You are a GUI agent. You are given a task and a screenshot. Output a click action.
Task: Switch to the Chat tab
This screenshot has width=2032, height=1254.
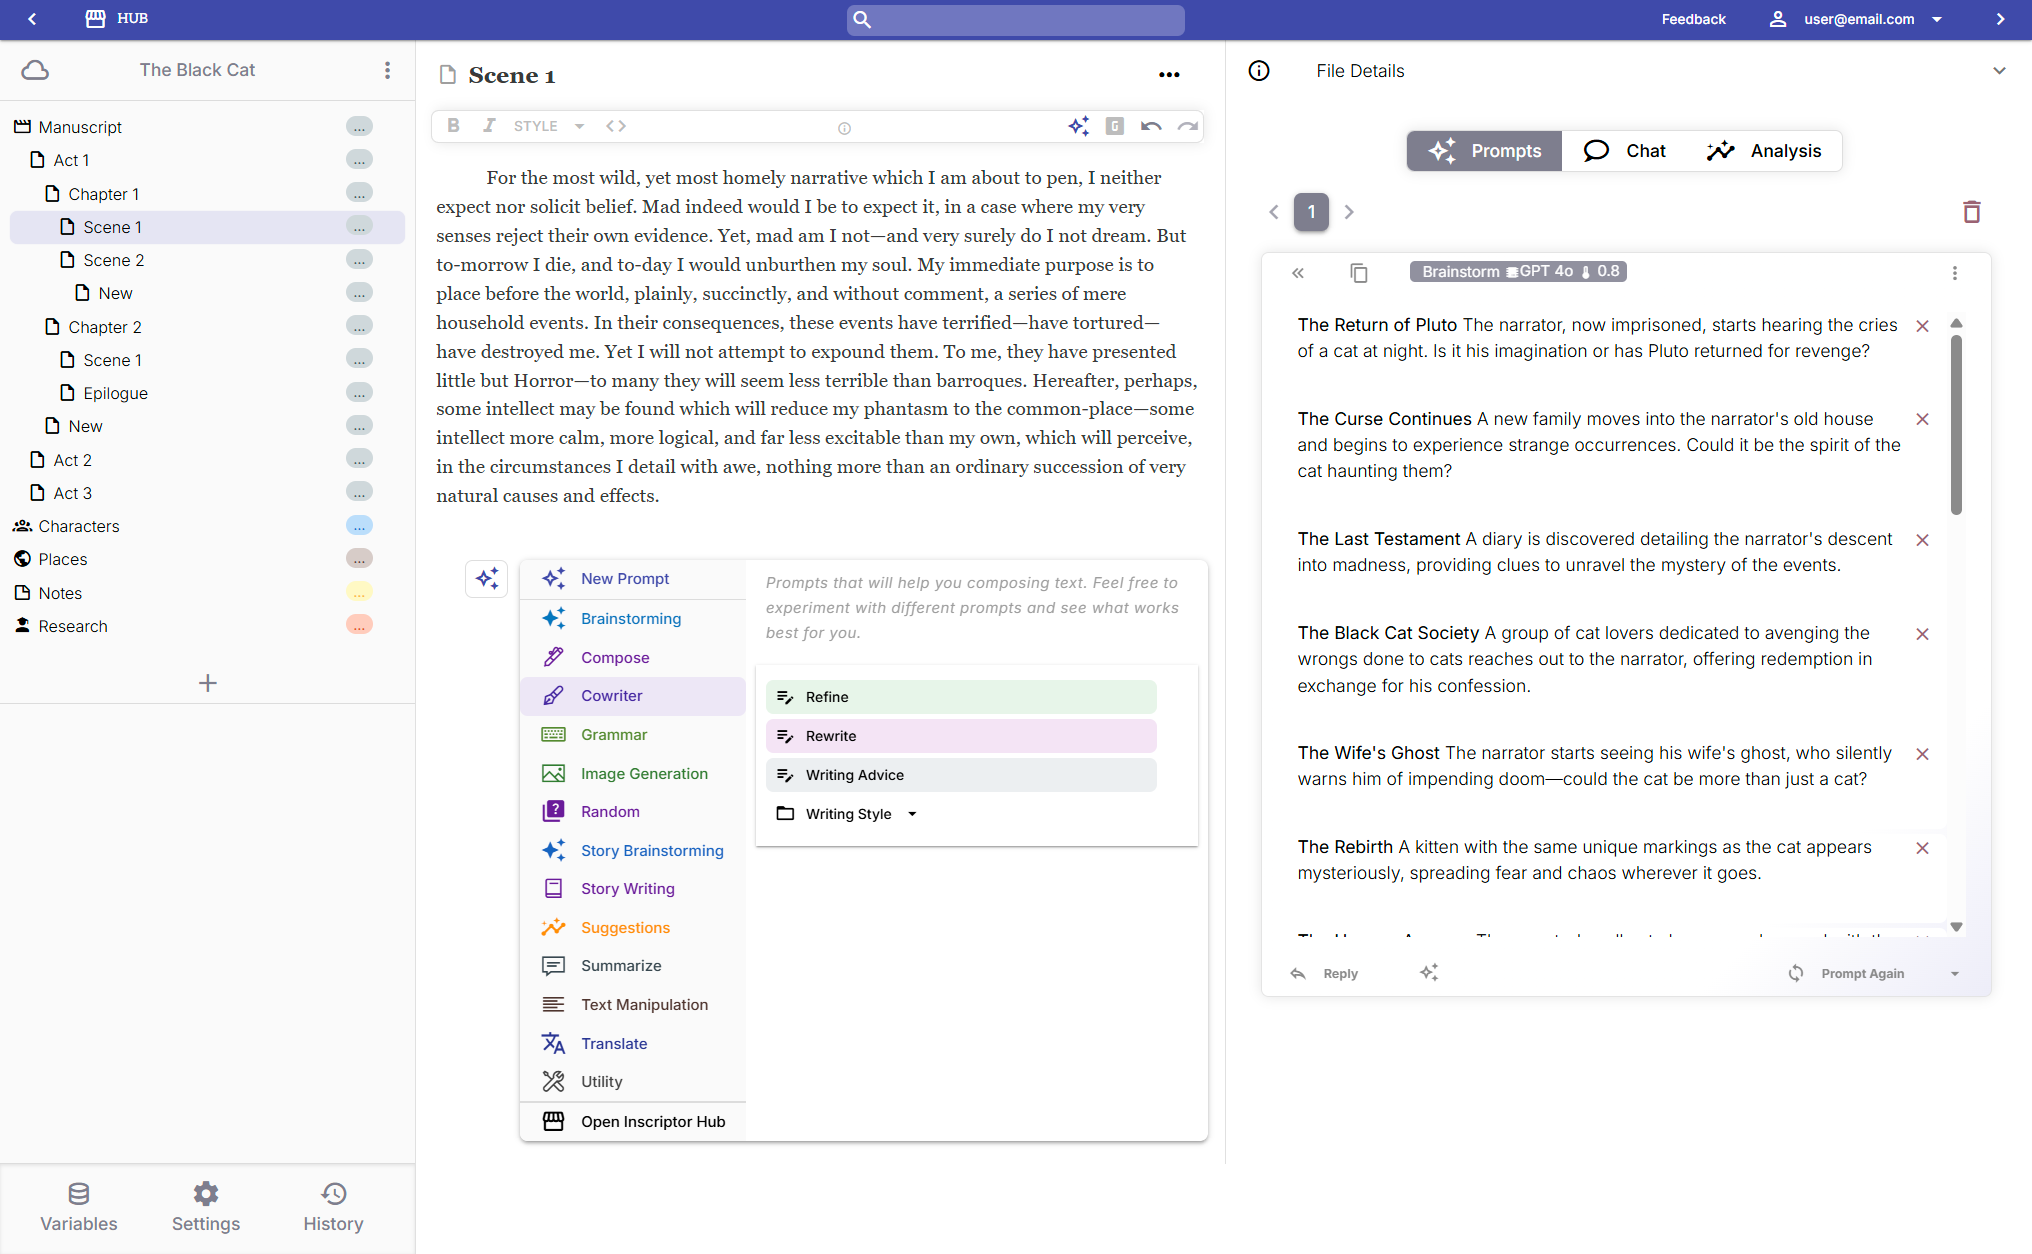click(1625, 151)
